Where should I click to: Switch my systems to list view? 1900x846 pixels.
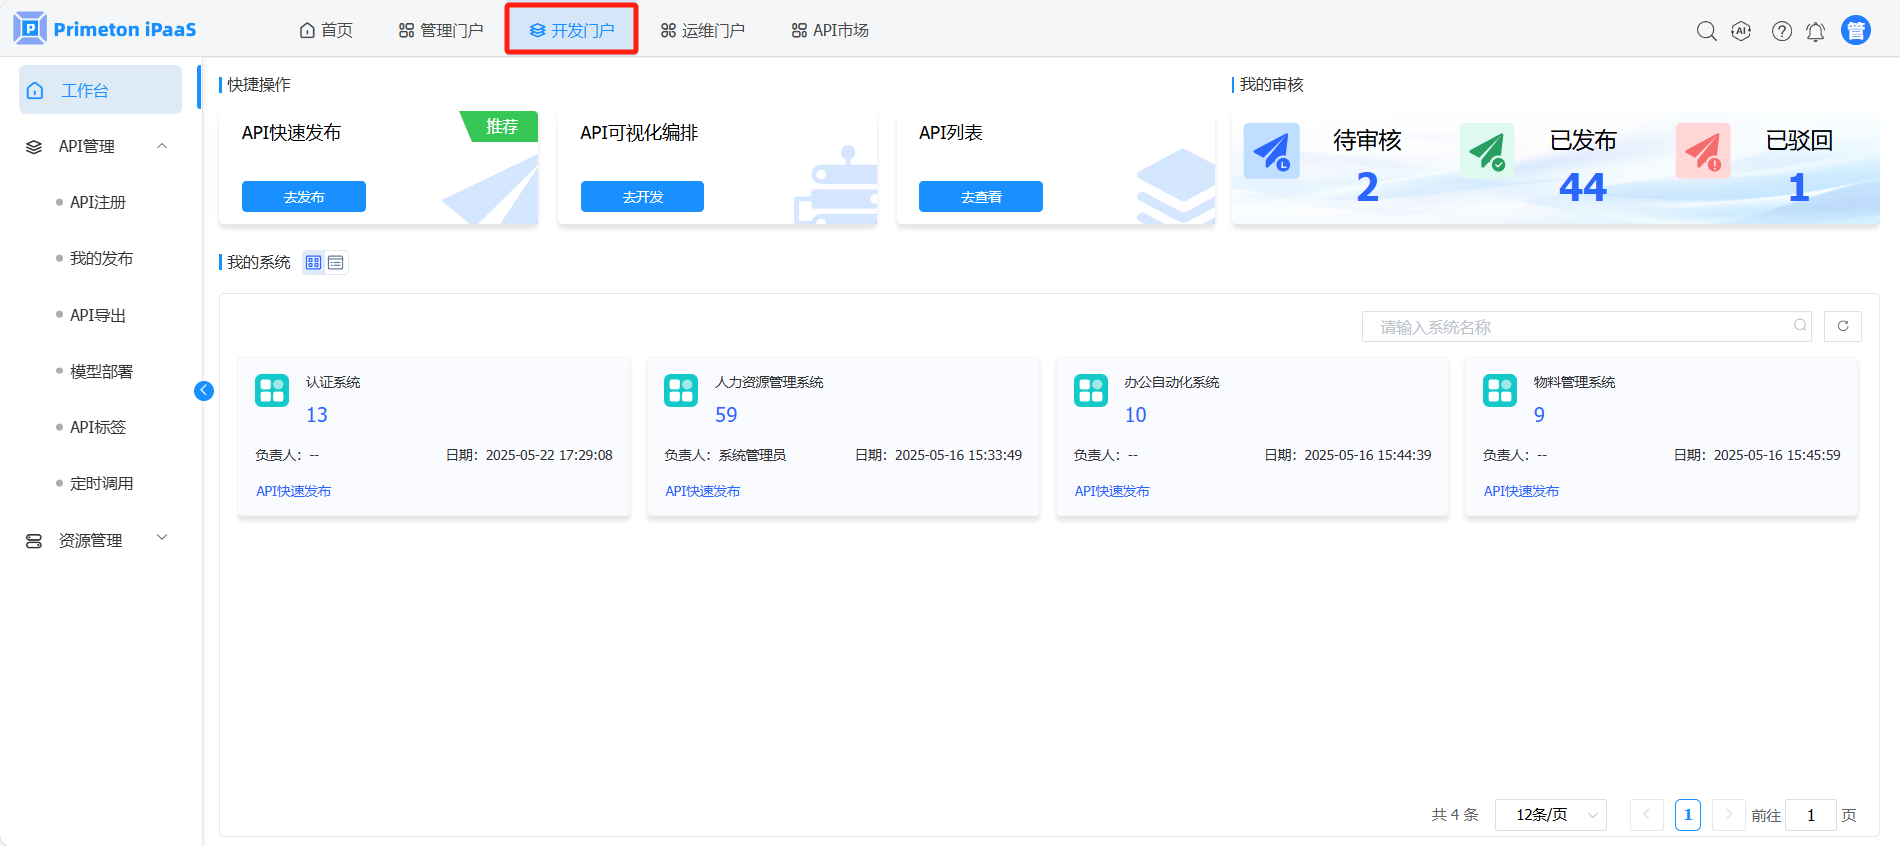(x=336, y=263)
